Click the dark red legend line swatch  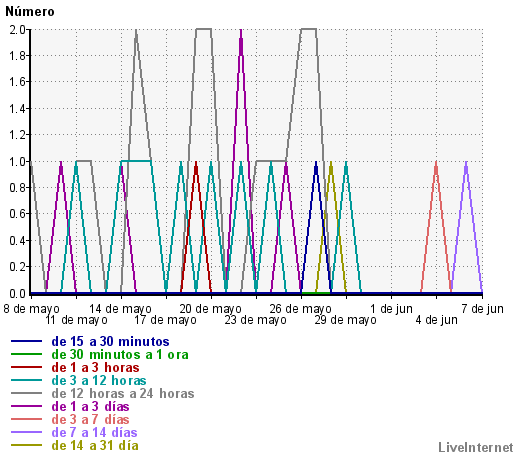(26, 367)
